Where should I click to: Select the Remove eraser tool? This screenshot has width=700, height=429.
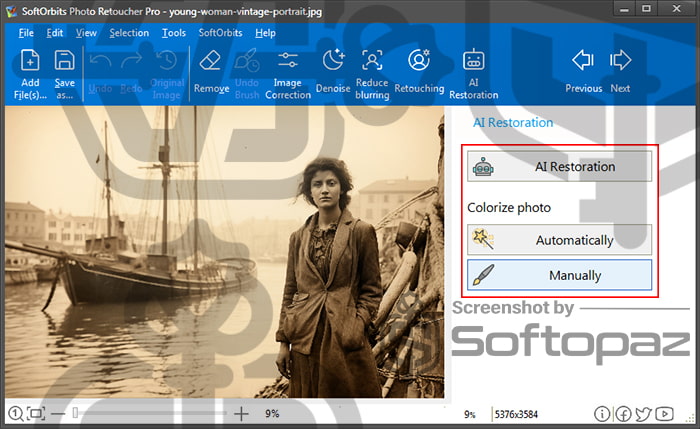click(x=210, y=60)
